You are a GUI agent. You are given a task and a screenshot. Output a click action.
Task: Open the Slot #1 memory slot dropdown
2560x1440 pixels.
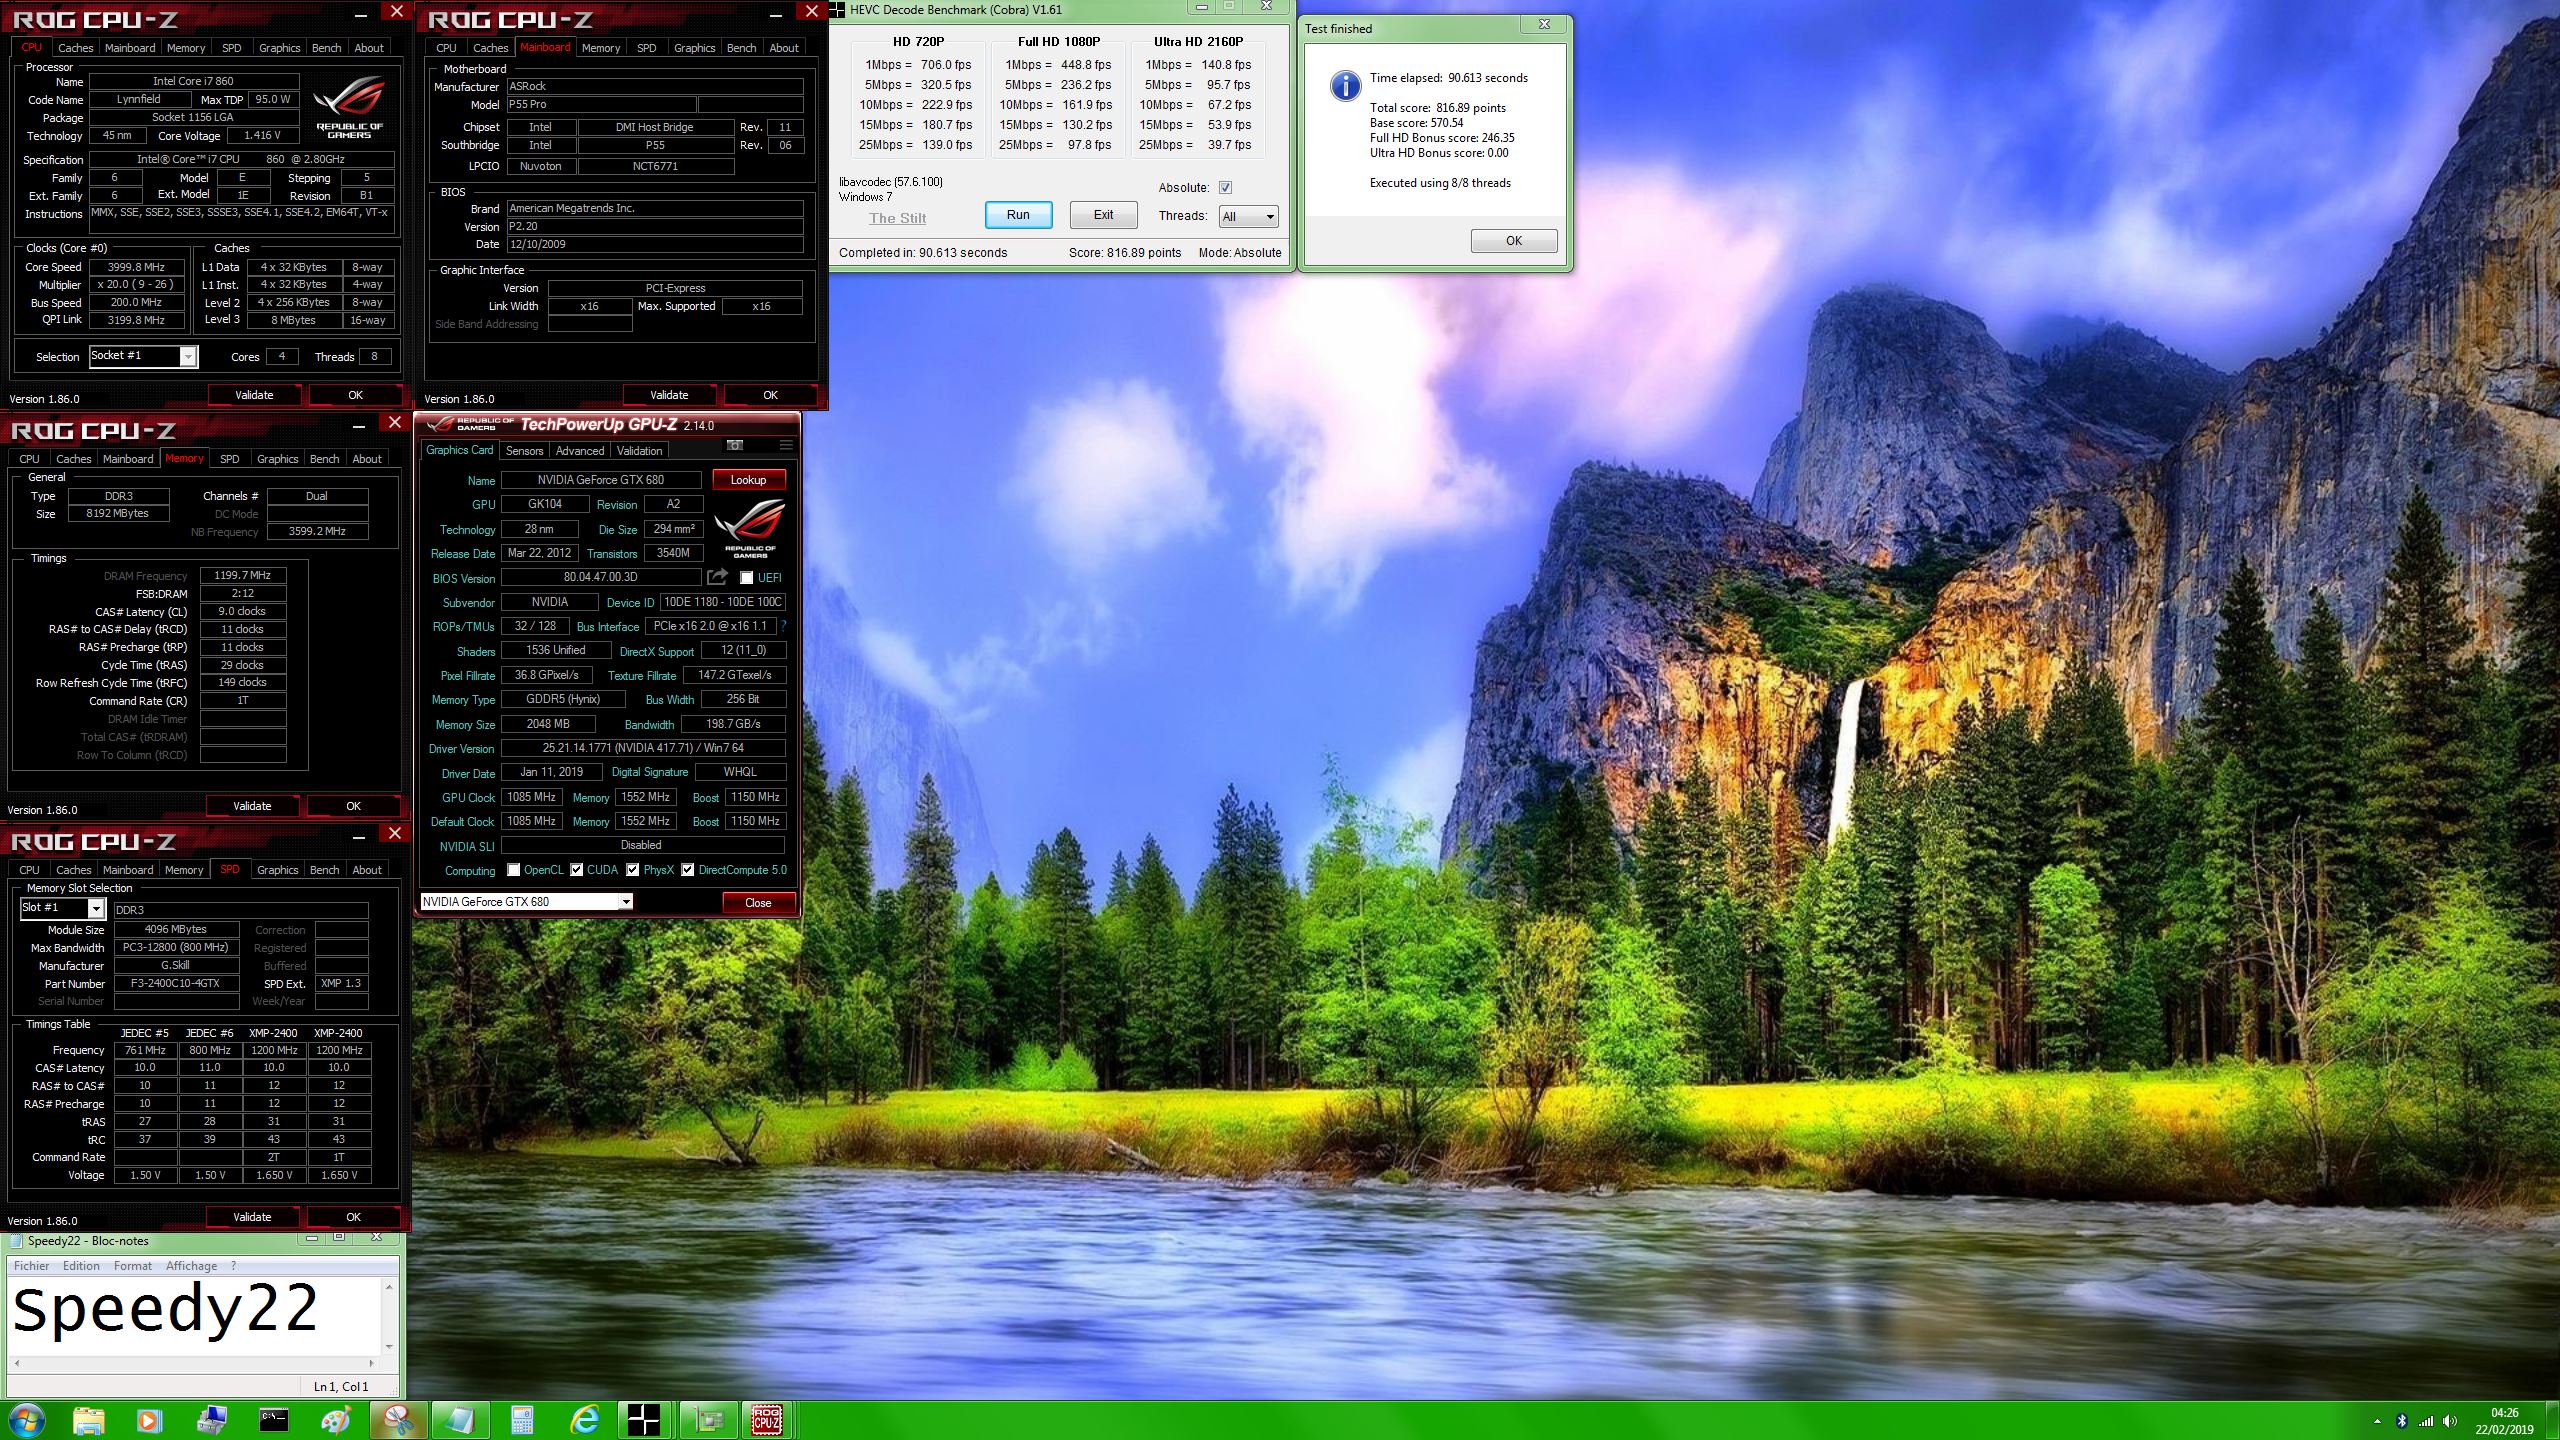[62, 908]
